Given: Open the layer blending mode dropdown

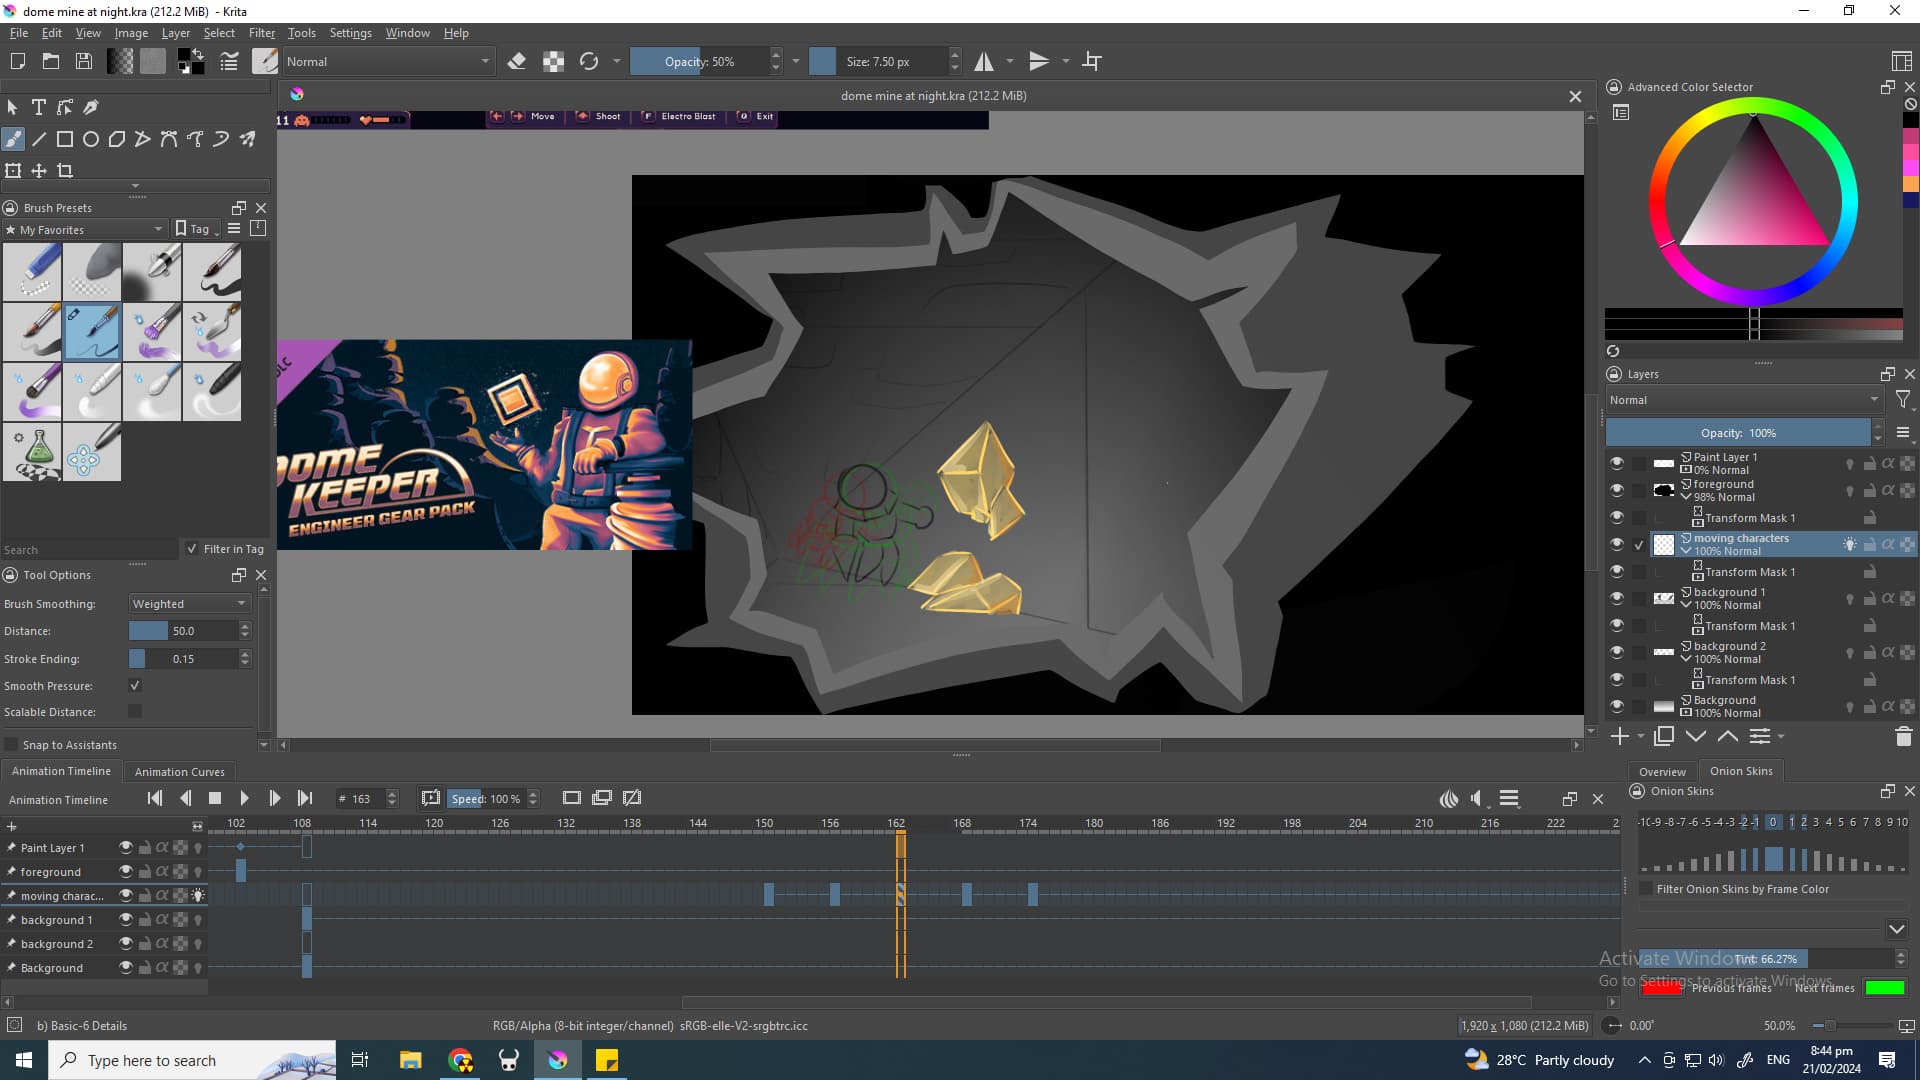Looking at the screenshot, I should (1743, 400).
